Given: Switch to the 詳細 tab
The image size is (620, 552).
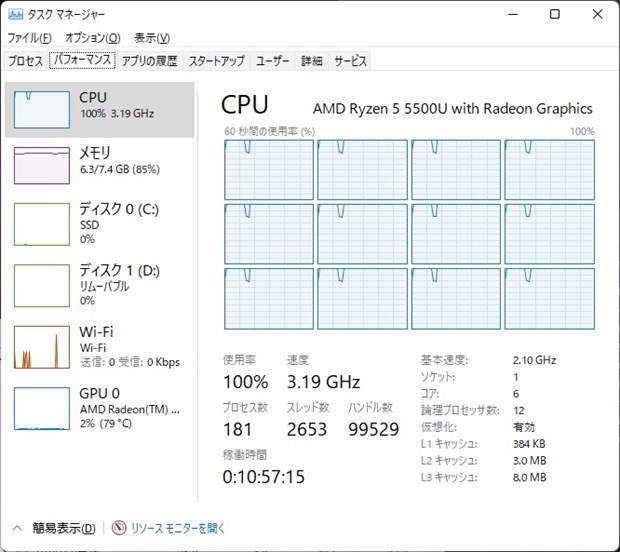Looking at the screenshot, I should [312, 61].
